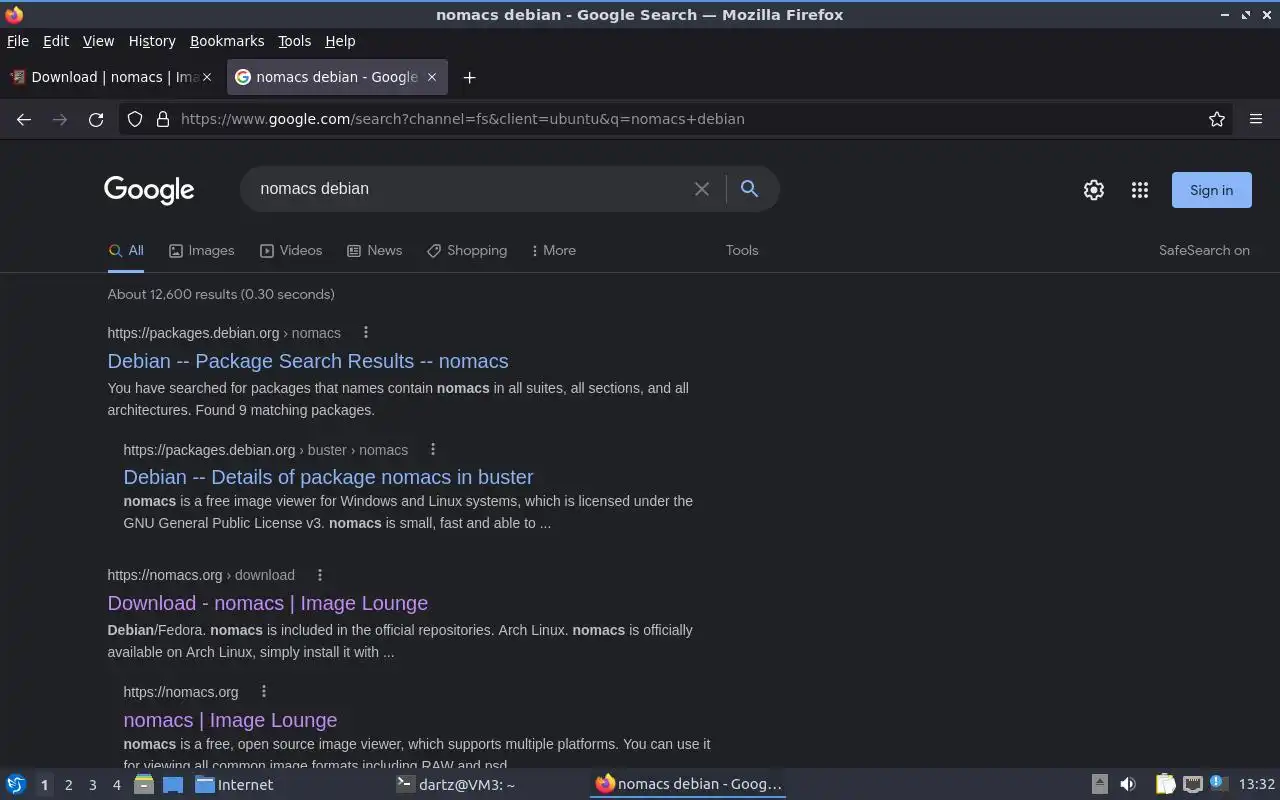Open clipboard tray icon
1280x800 pixels.
pos(1166,785)
